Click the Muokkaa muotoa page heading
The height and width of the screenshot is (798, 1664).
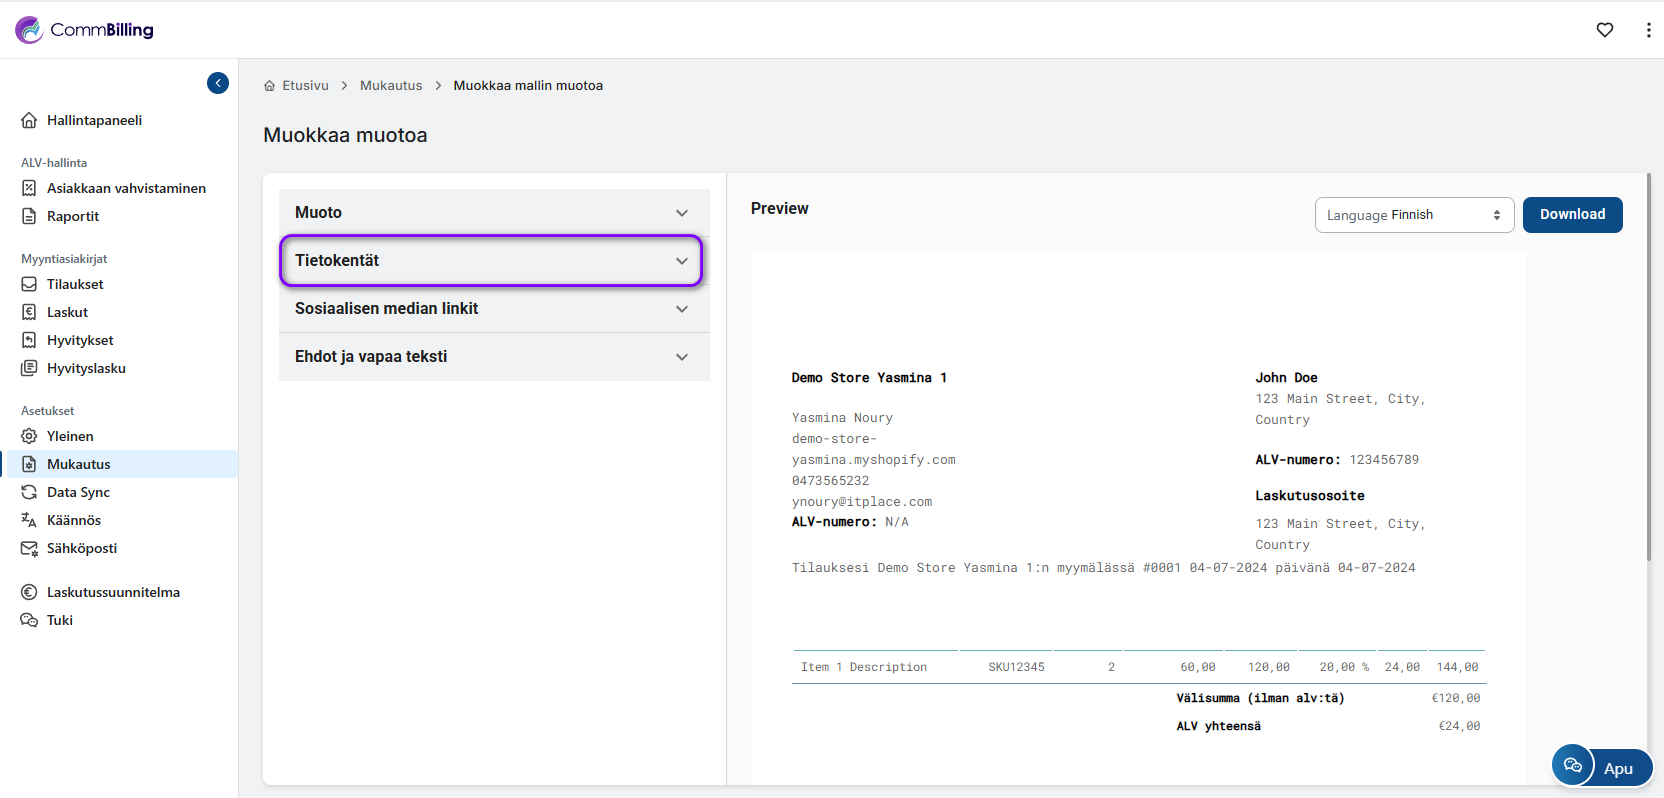pyautogui.click(x=345, y=135)
